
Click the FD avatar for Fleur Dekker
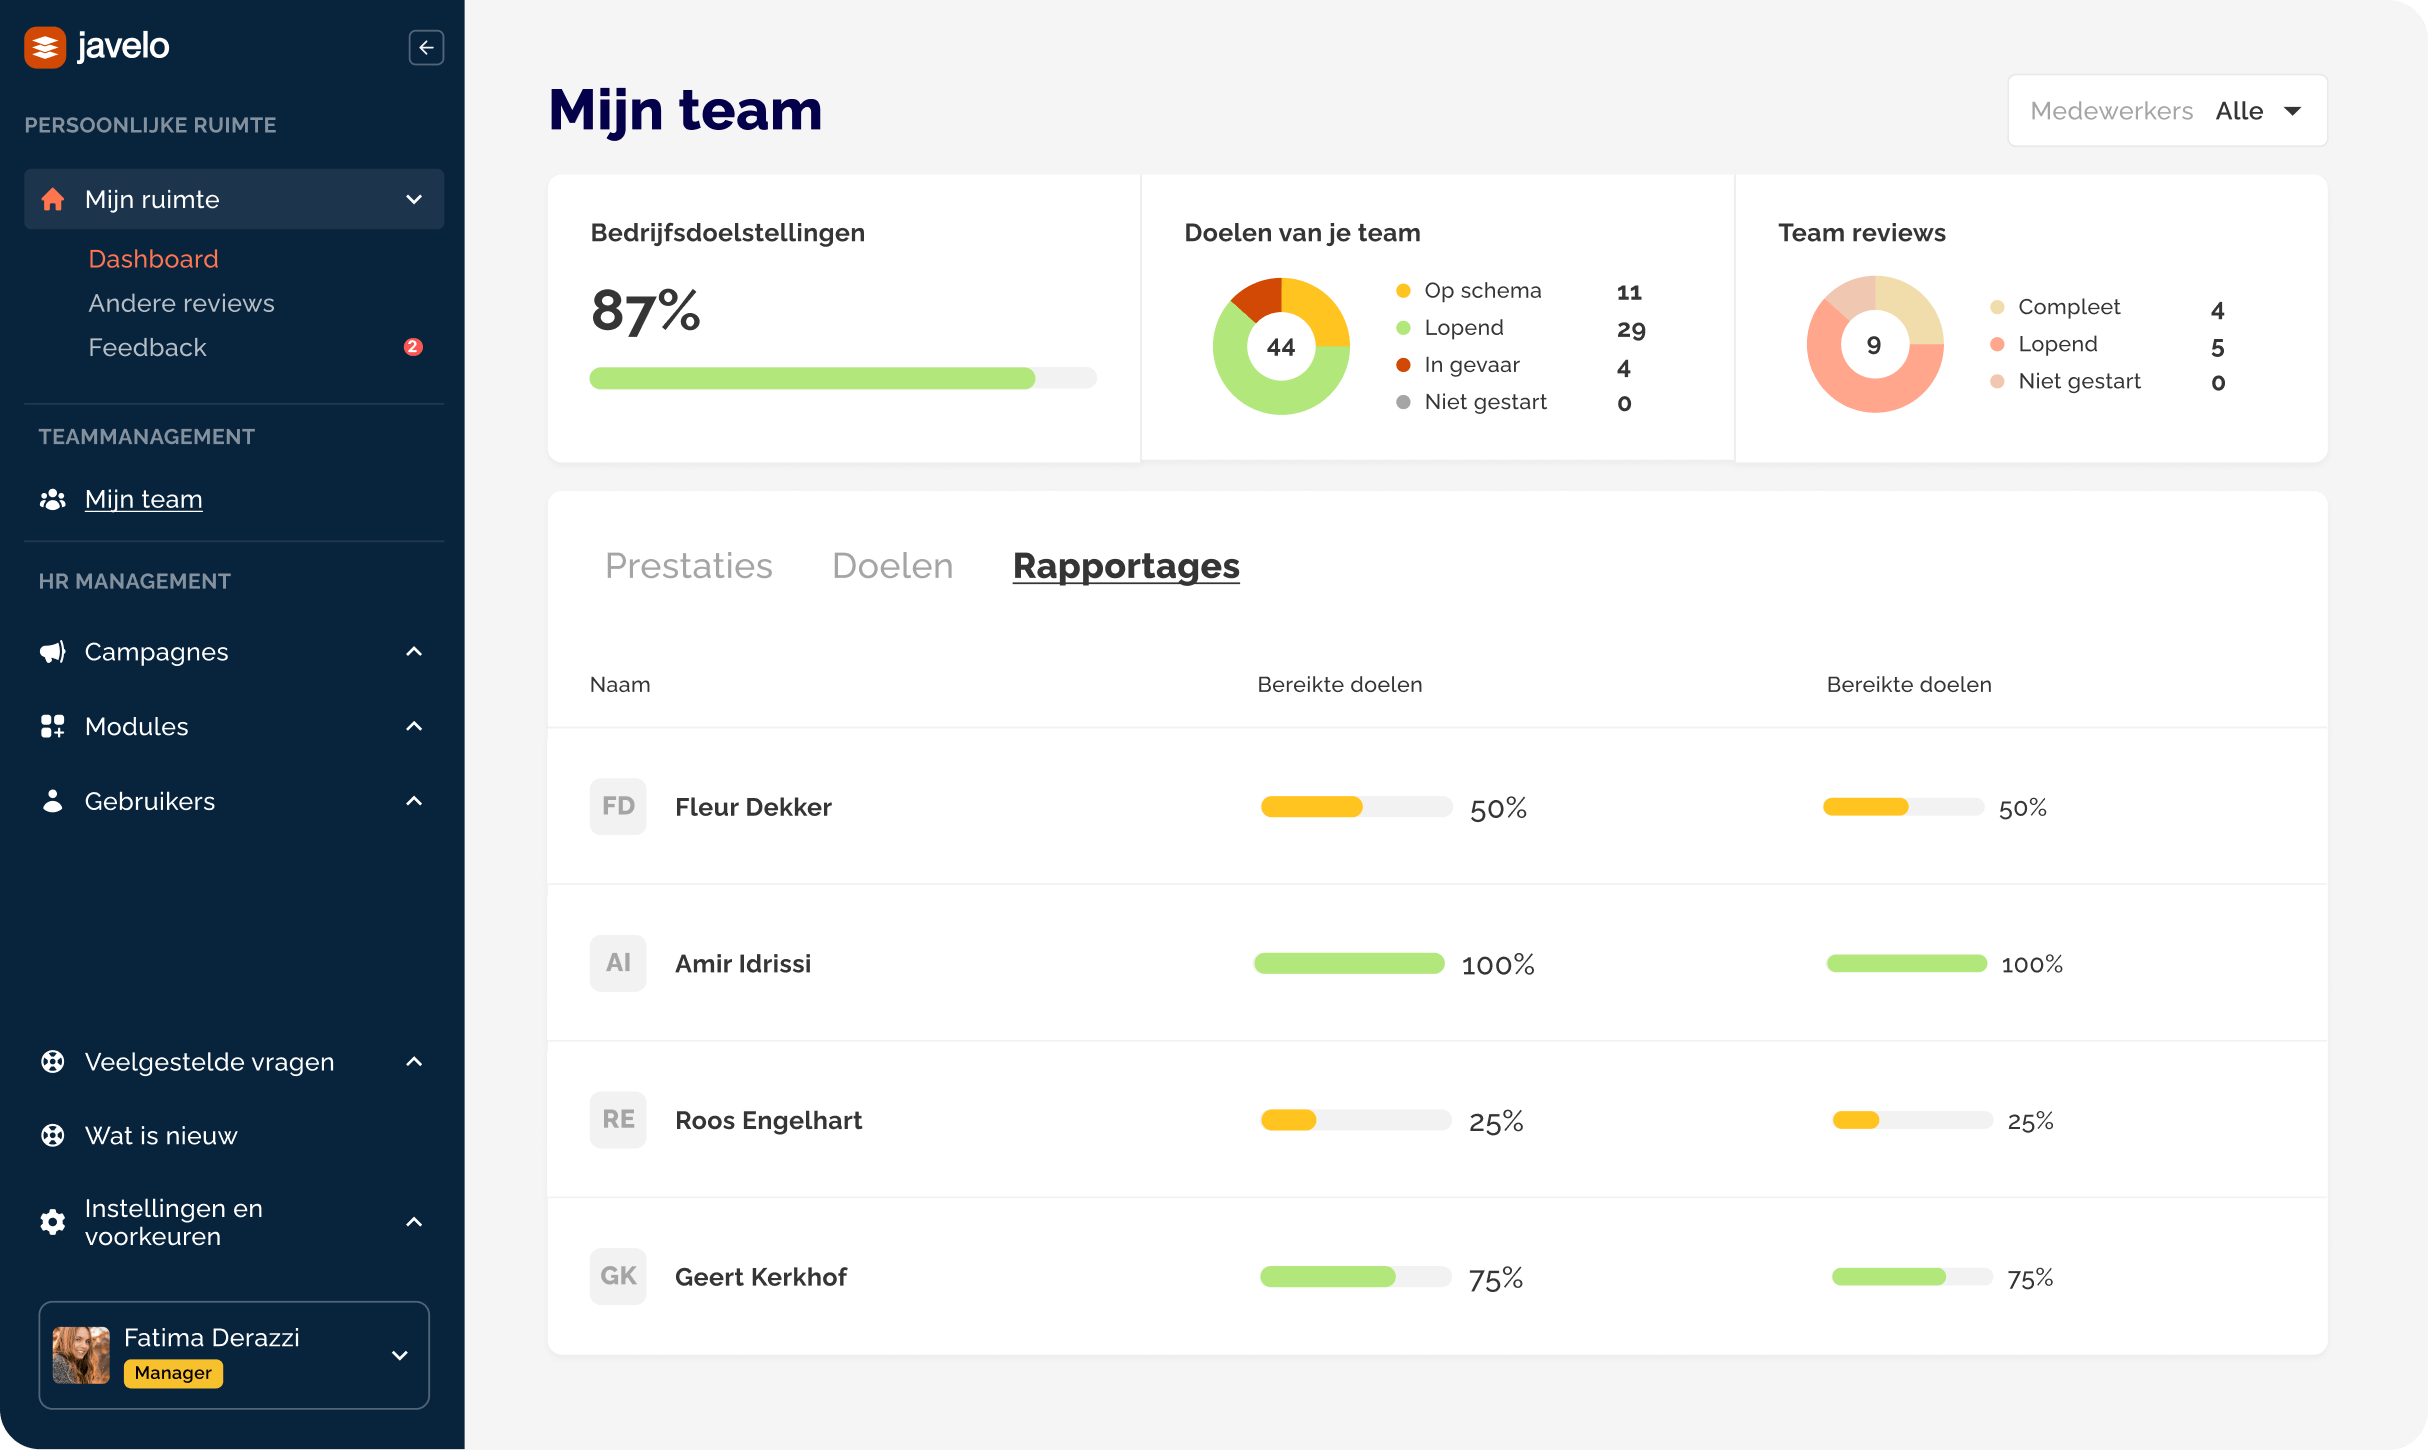[x=618, y=806]
